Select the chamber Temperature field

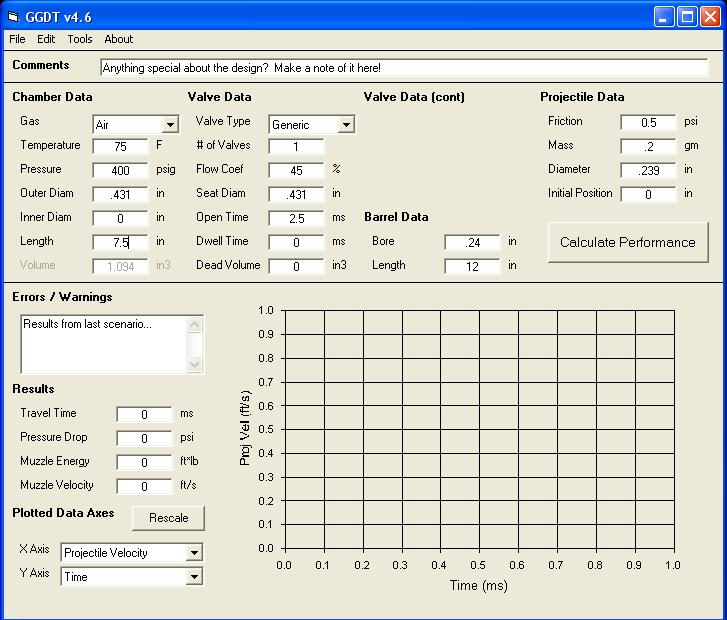coord(120,146)
